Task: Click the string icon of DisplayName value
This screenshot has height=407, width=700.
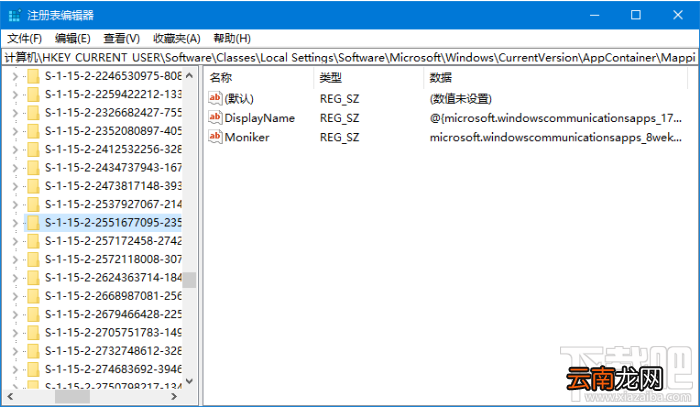Action: [x=215, y=117]
